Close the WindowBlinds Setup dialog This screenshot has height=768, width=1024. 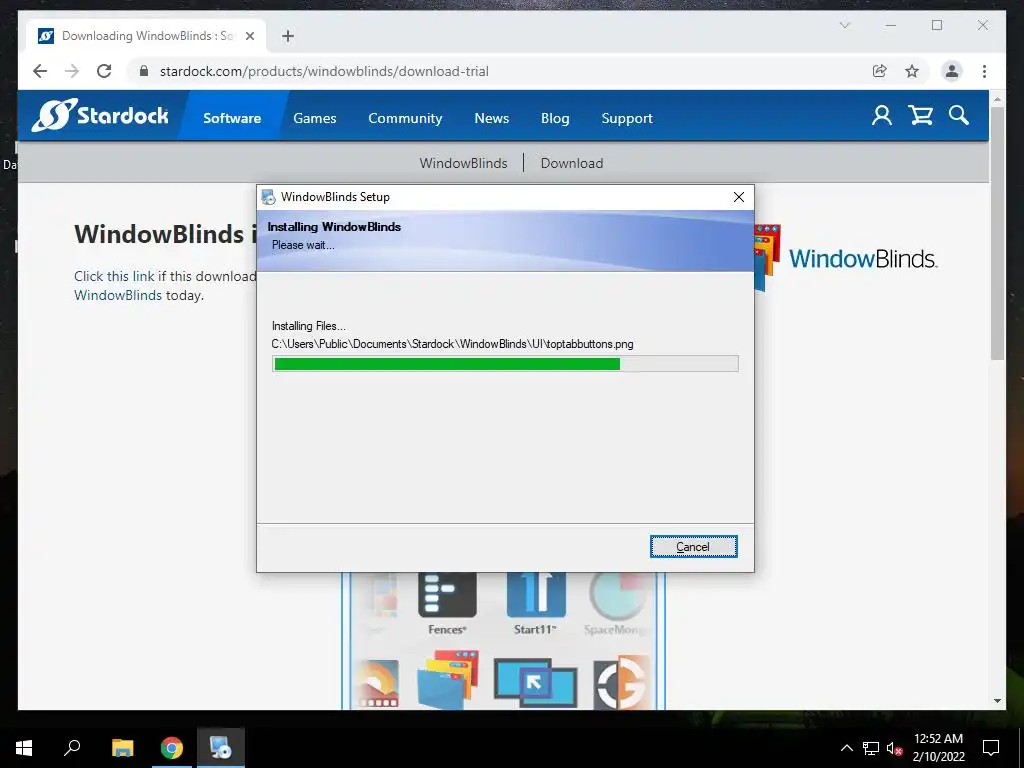click(739, 197)
